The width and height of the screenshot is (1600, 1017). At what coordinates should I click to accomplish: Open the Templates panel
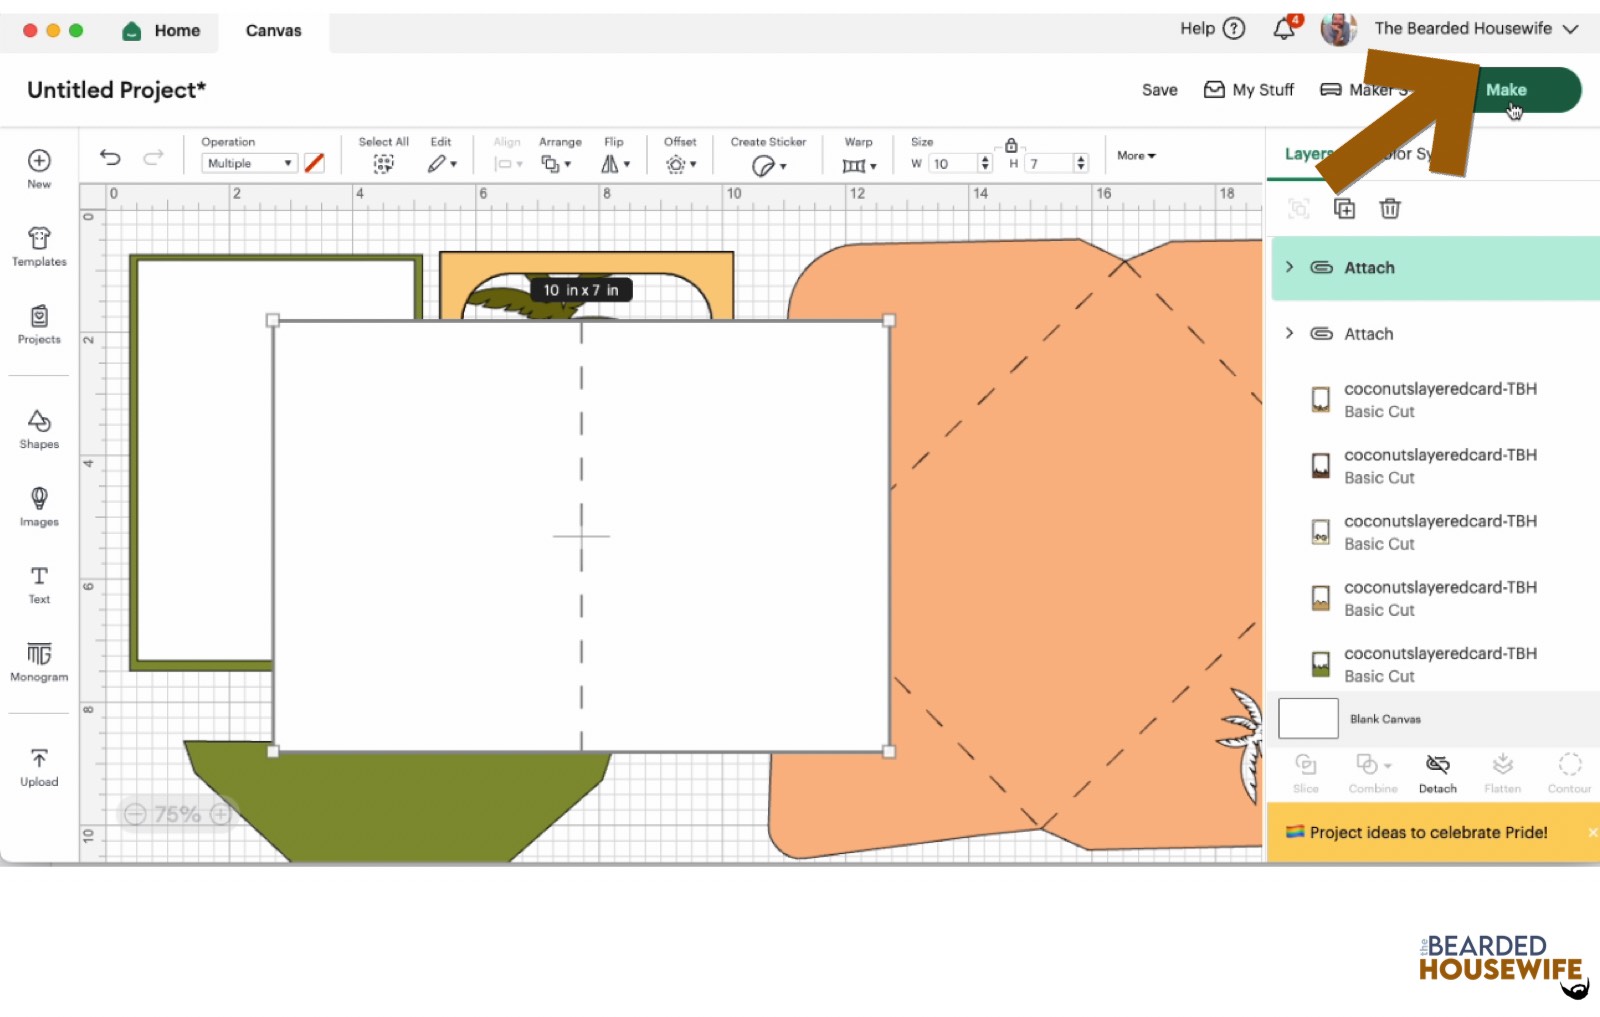tap(39, 246)
